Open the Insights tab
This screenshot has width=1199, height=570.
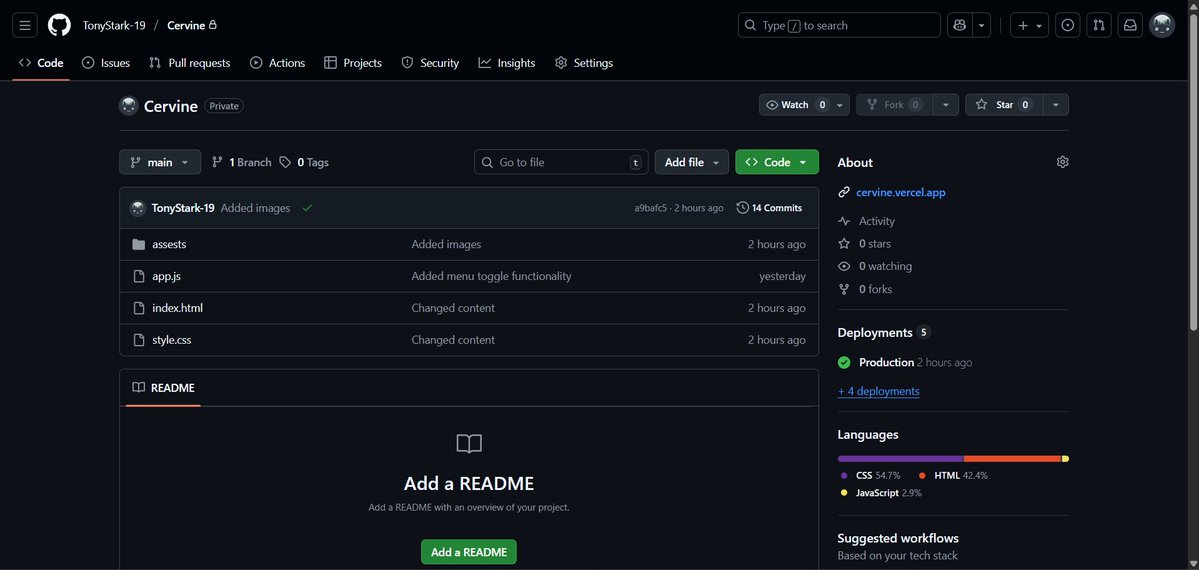(x=507, y=63)
